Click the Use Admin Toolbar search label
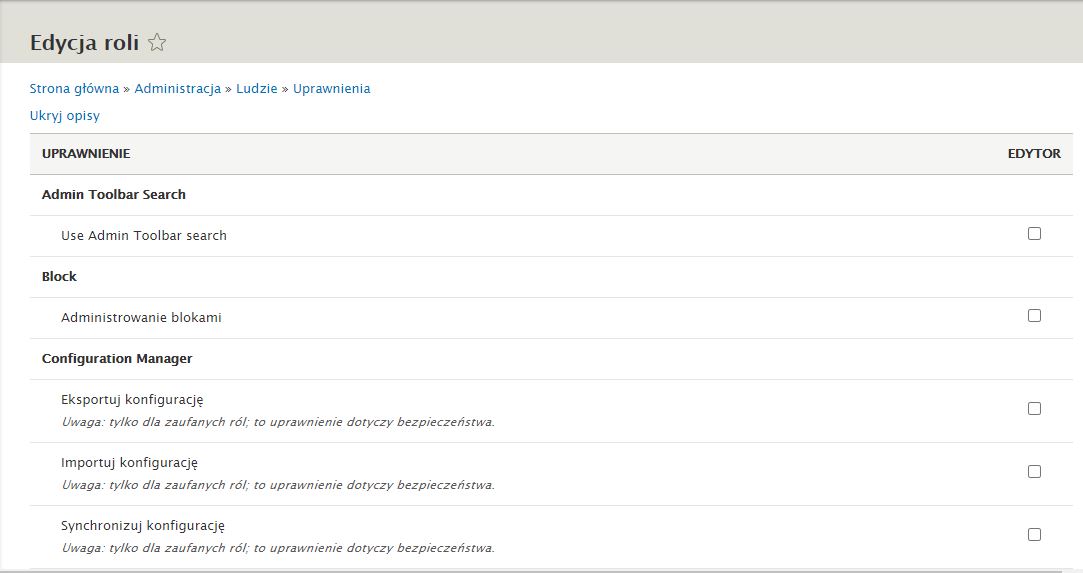The image size is (1083, 573). pyautogui.click(x=144, y=236)
